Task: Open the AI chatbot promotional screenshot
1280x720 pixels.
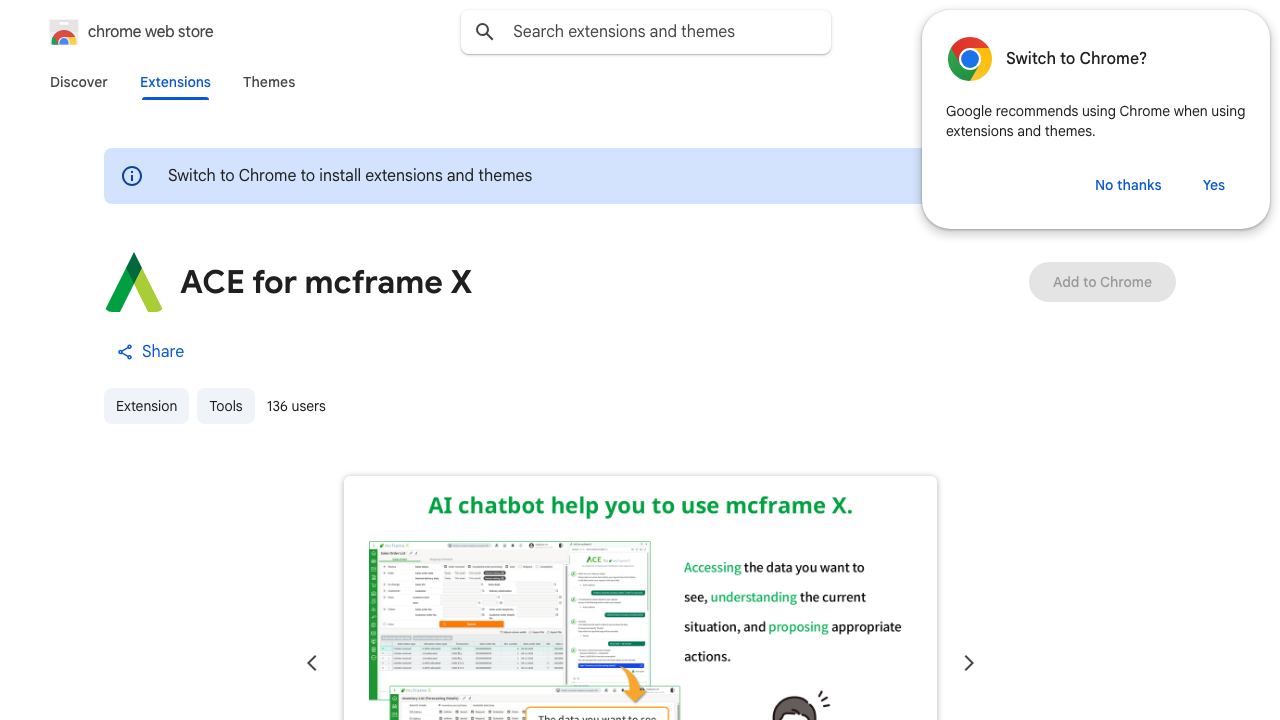Action: click(x=640, y=598)
